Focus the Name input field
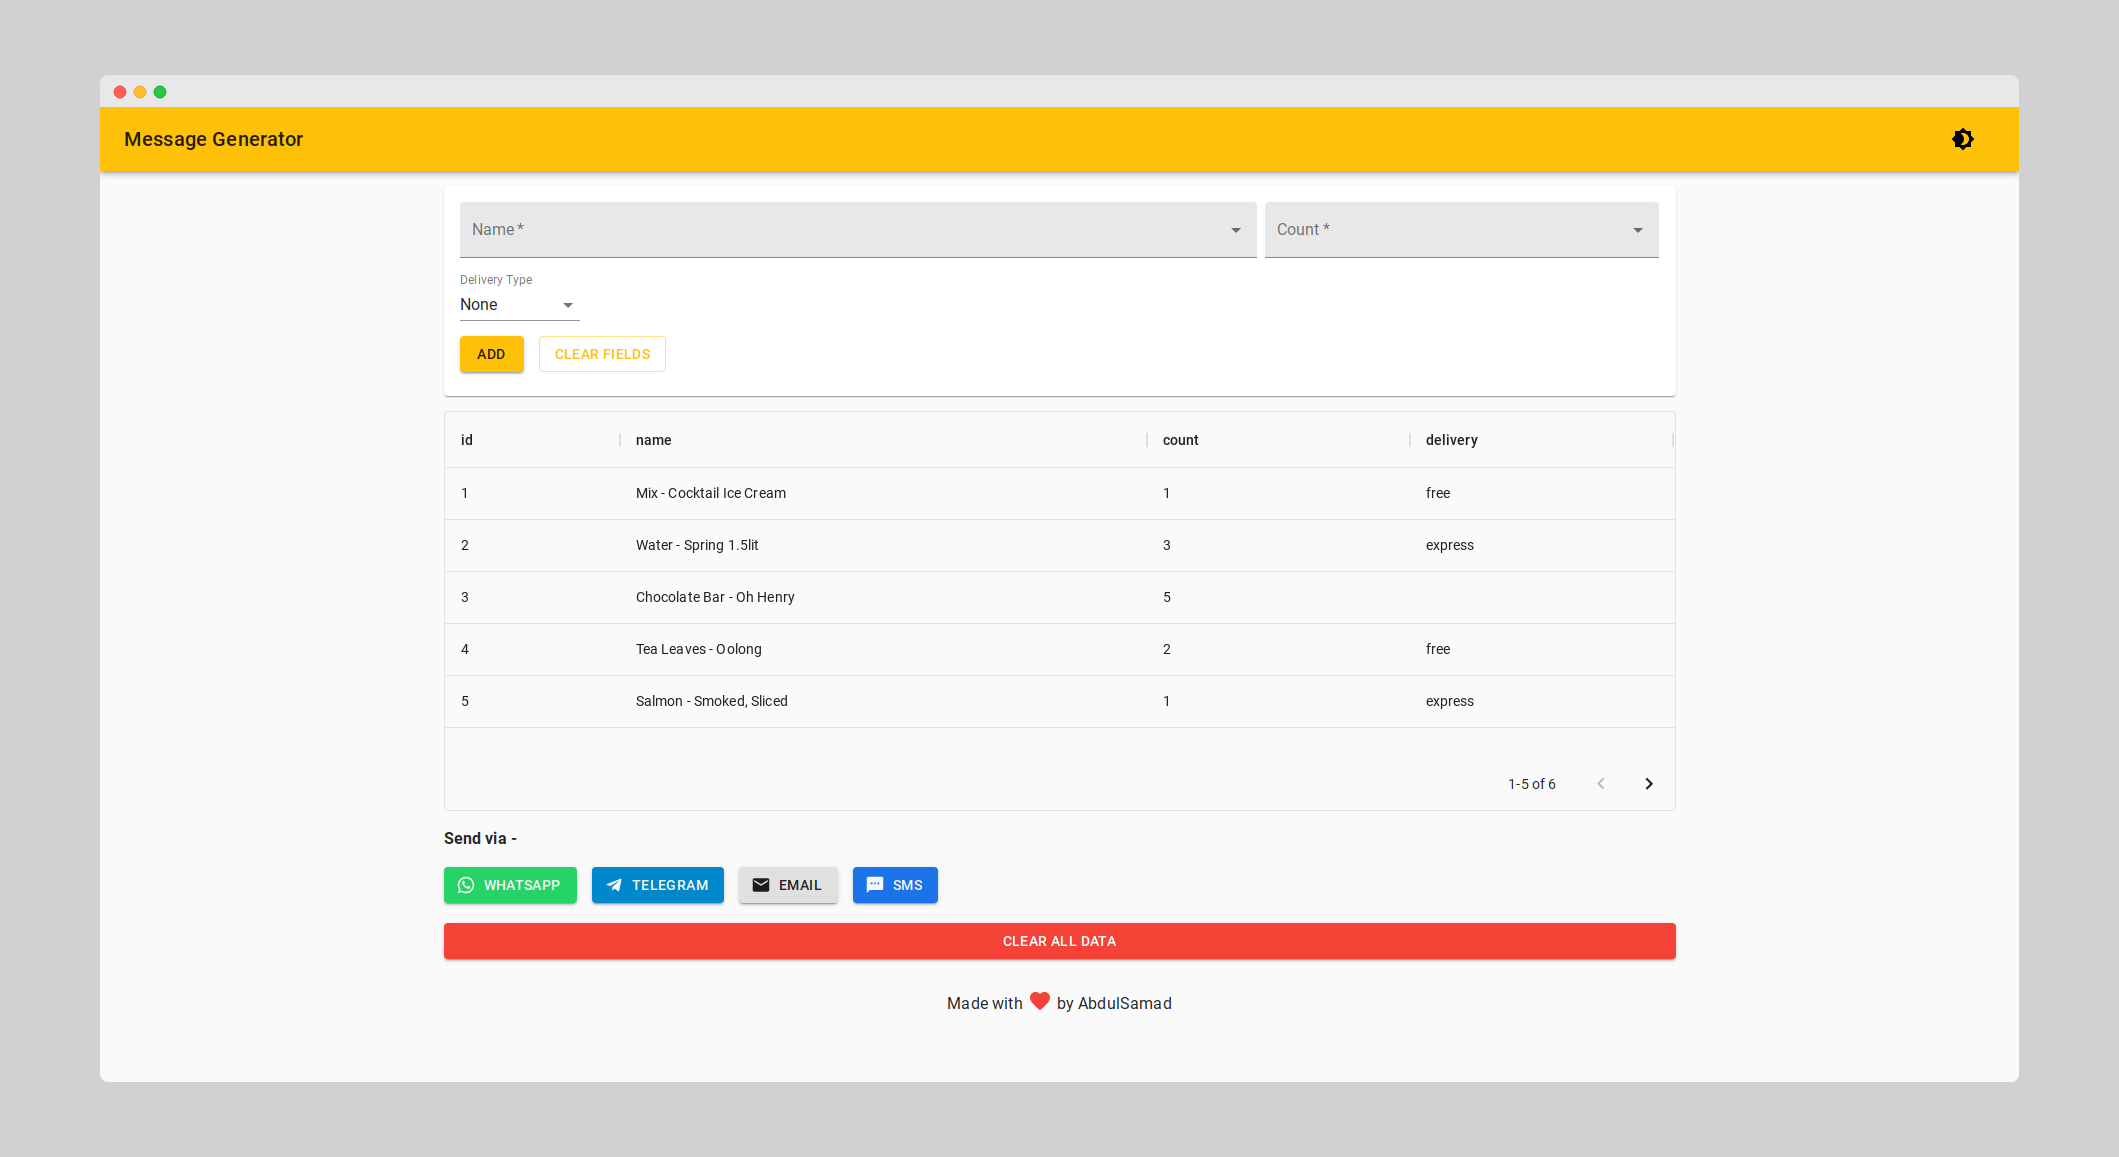 (x=858, y=230)
